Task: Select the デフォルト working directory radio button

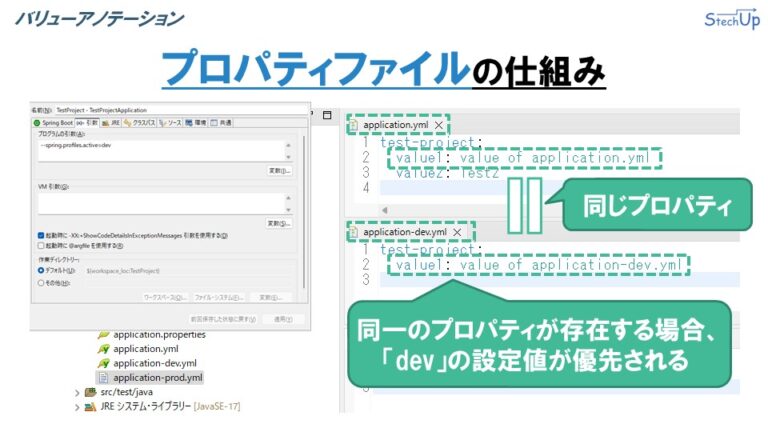Action: [41, 270]
